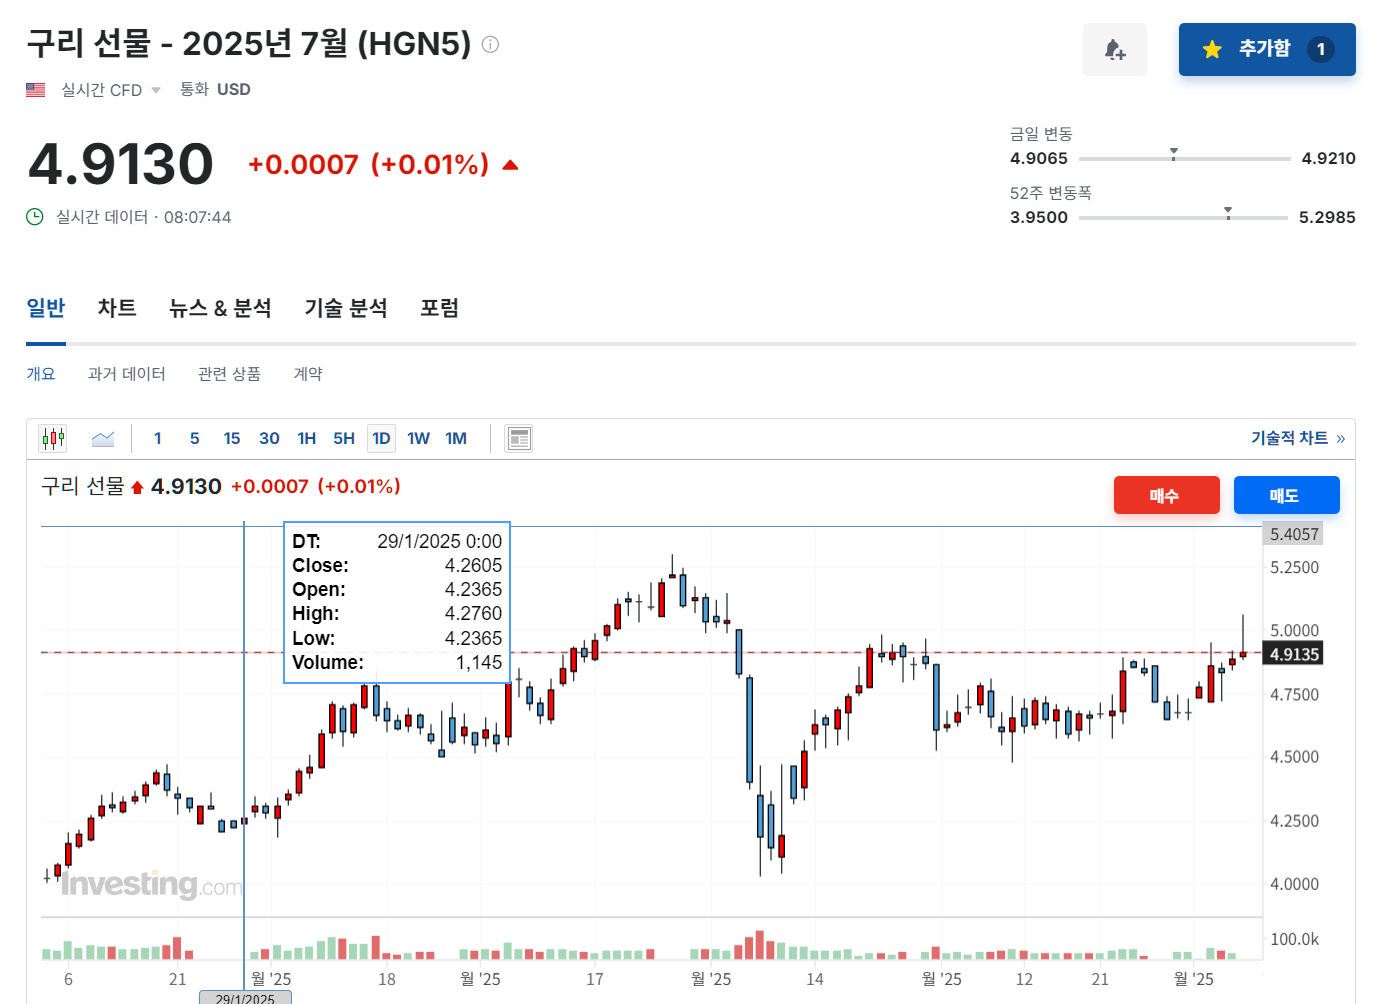
Task: Open the 추가함 watchlist dropdown button
Action: click(x=1266, y=47)
